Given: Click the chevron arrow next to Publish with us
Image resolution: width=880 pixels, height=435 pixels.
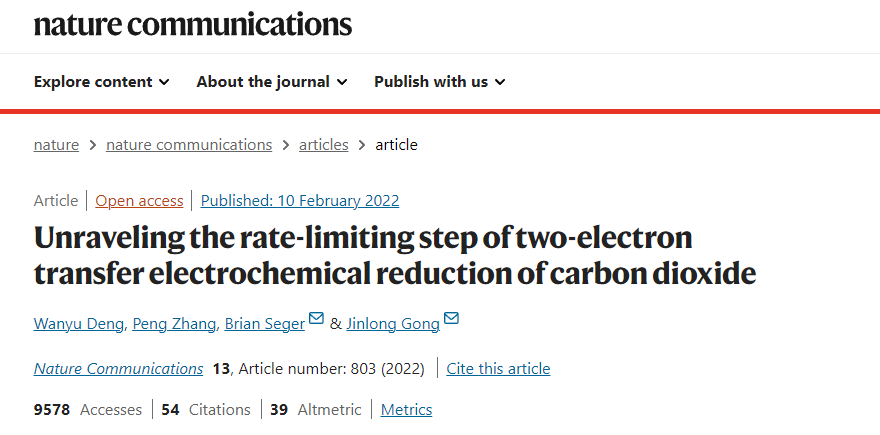Looking at the screenshot, I should 500,82.
